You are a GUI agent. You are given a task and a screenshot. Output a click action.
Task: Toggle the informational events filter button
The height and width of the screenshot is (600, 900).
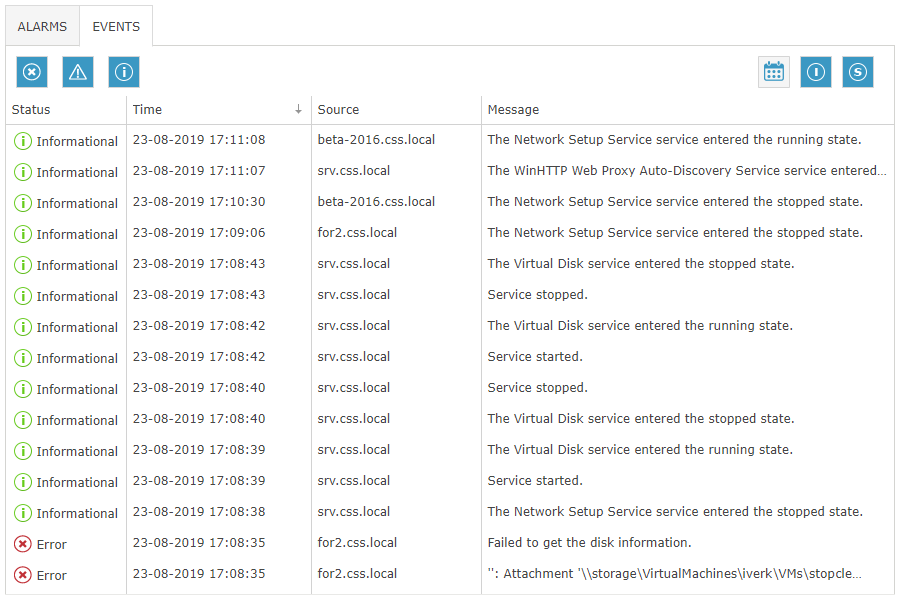(124, 72)
